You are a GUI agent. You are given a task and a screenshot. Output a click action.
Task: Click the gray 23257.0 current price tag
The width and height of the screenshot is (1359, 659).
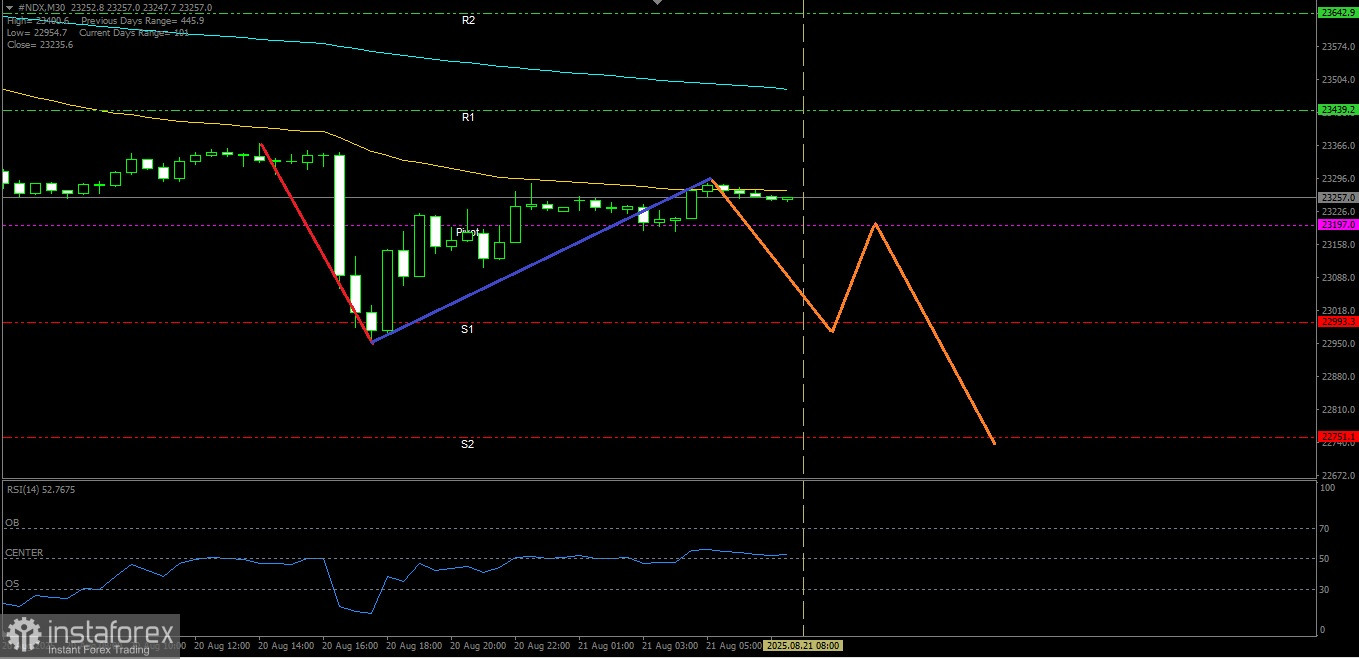point(1338,198)
